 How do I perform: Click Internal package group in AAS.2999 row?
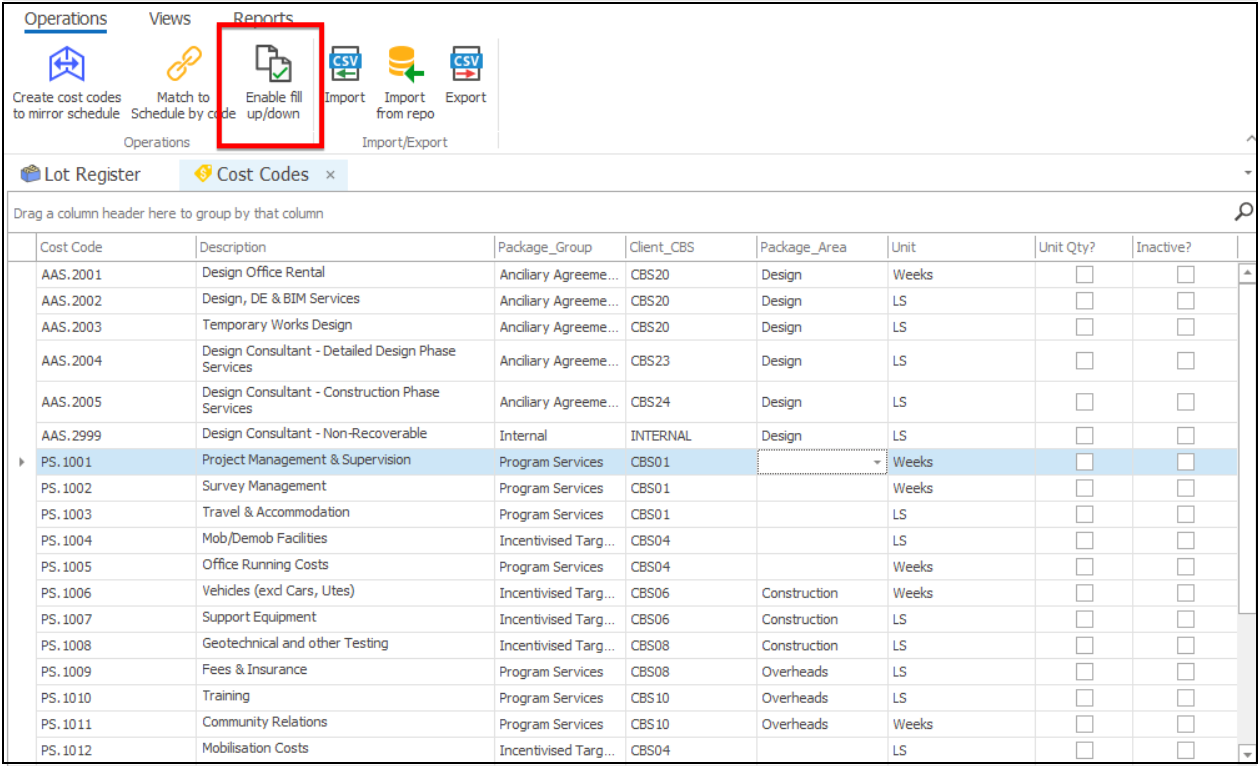click(559, 436)
